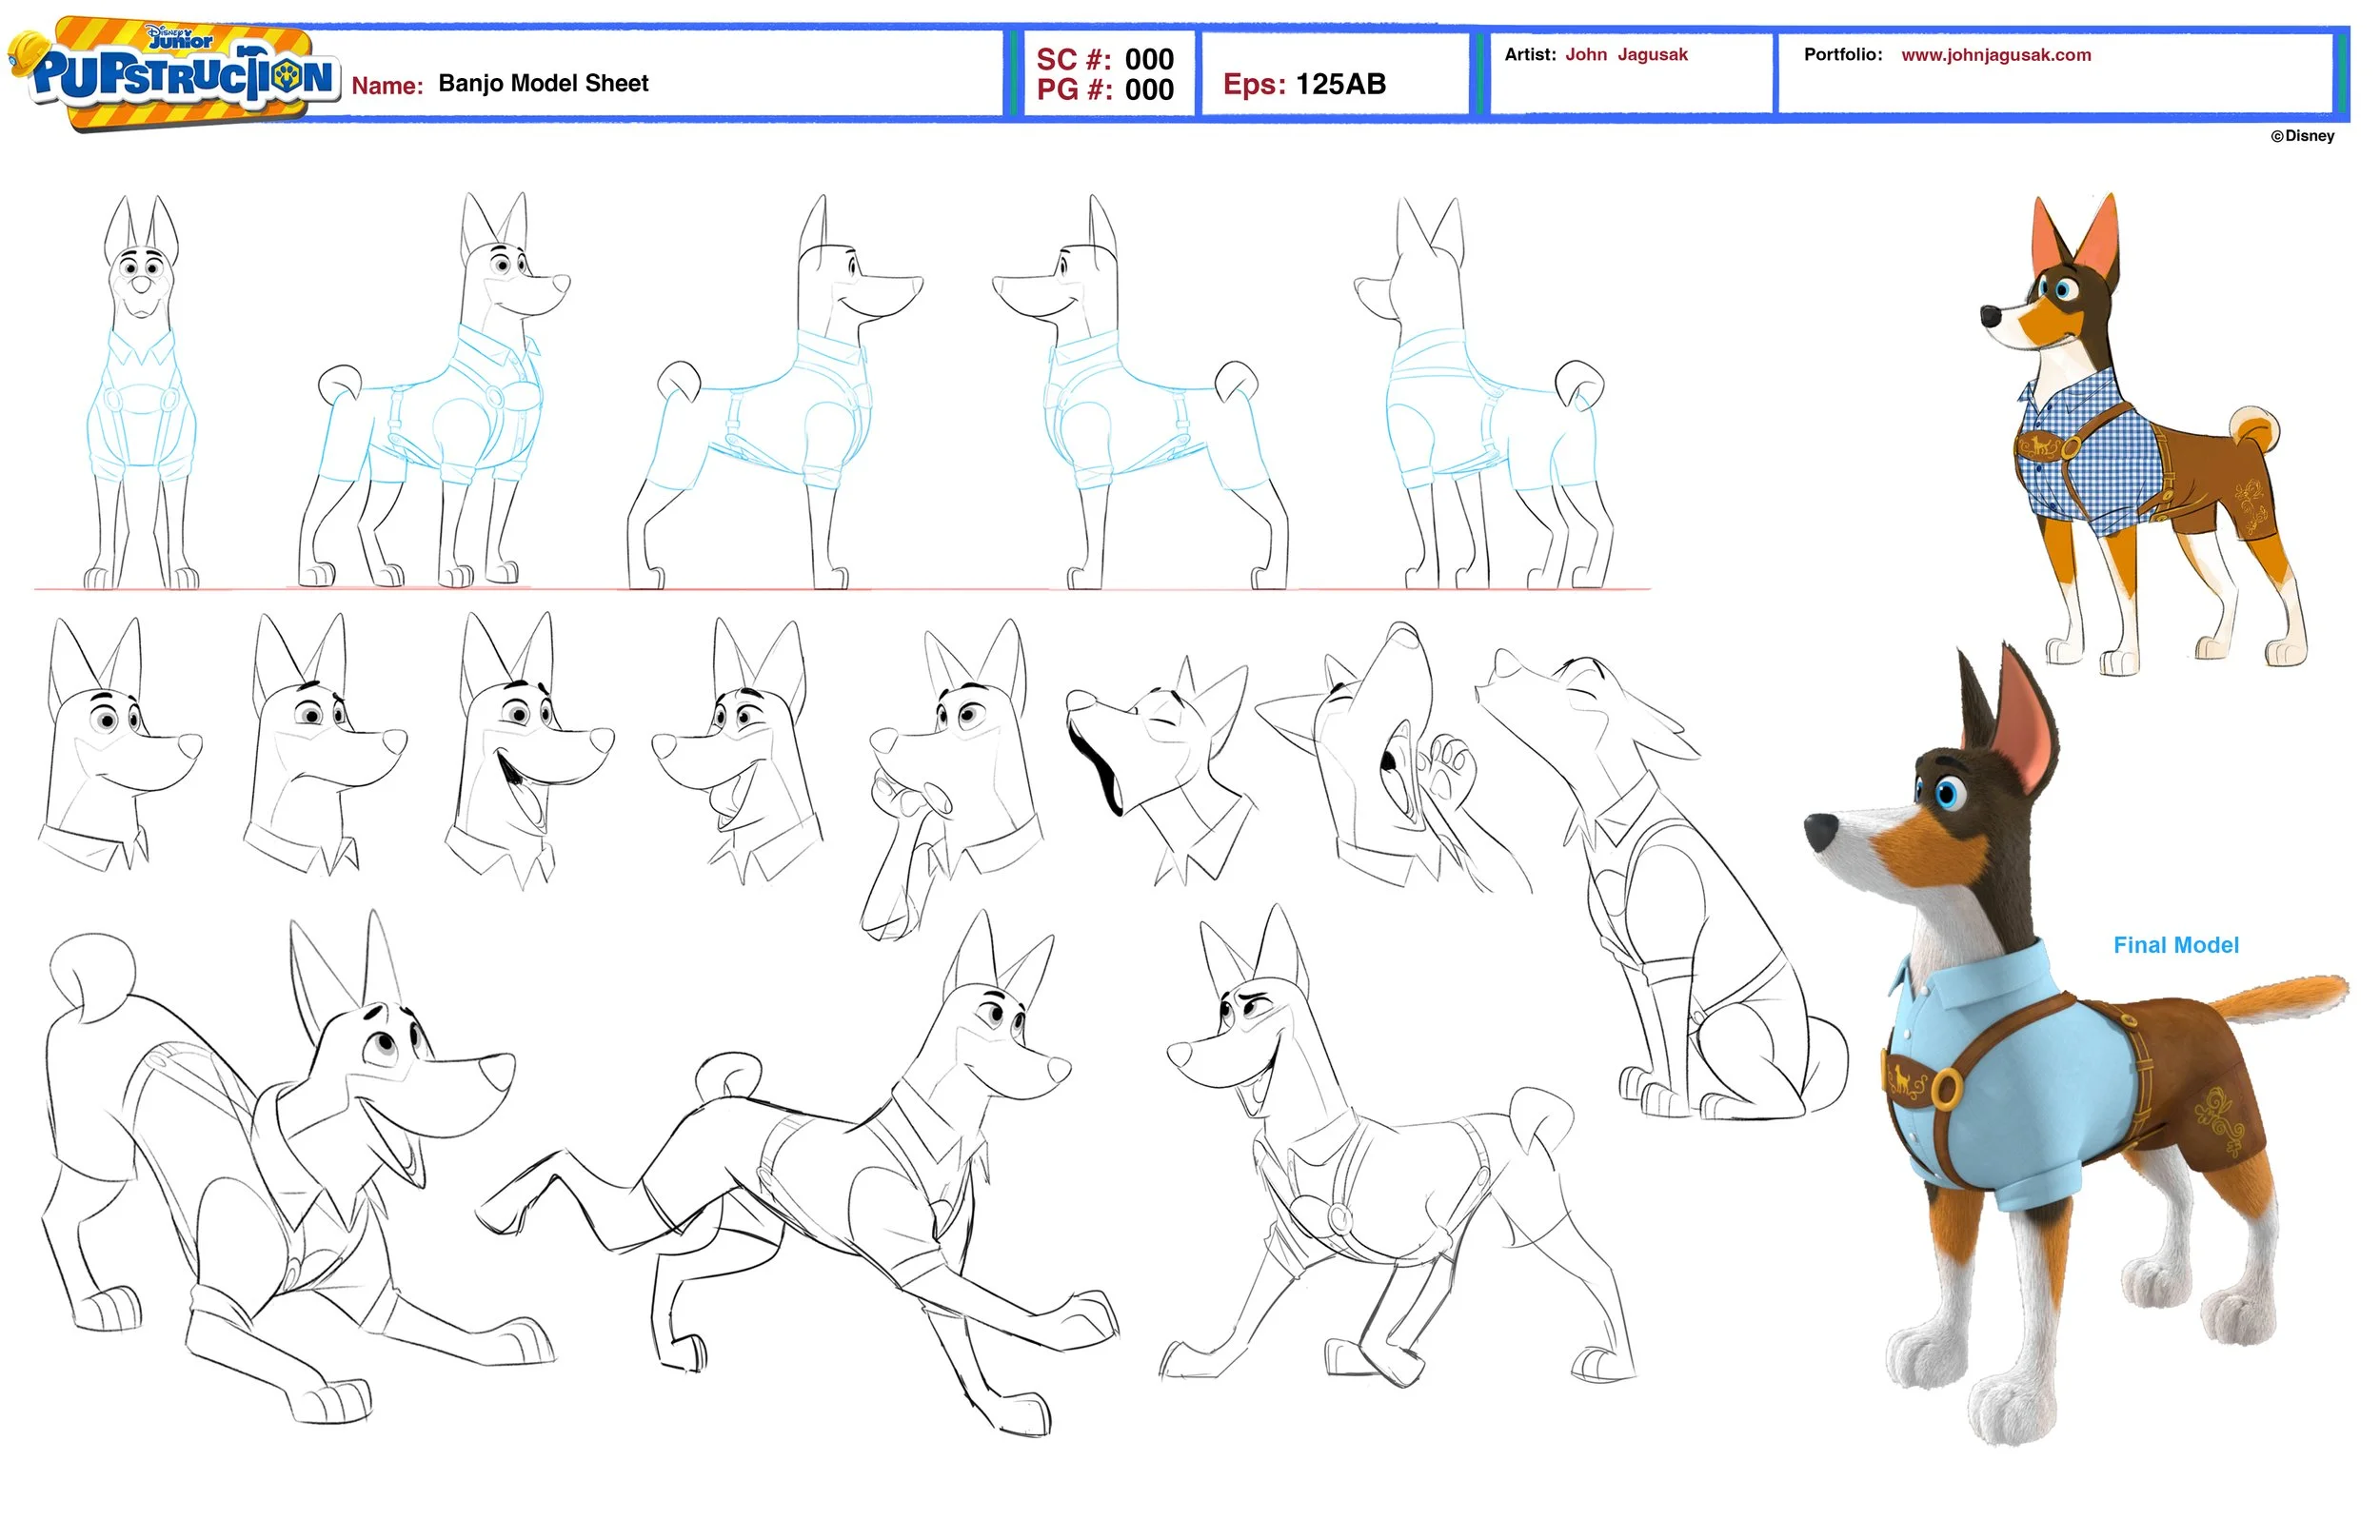Click the Final Model label
Screen dimensions: 2380x1540
[2175, 945]
